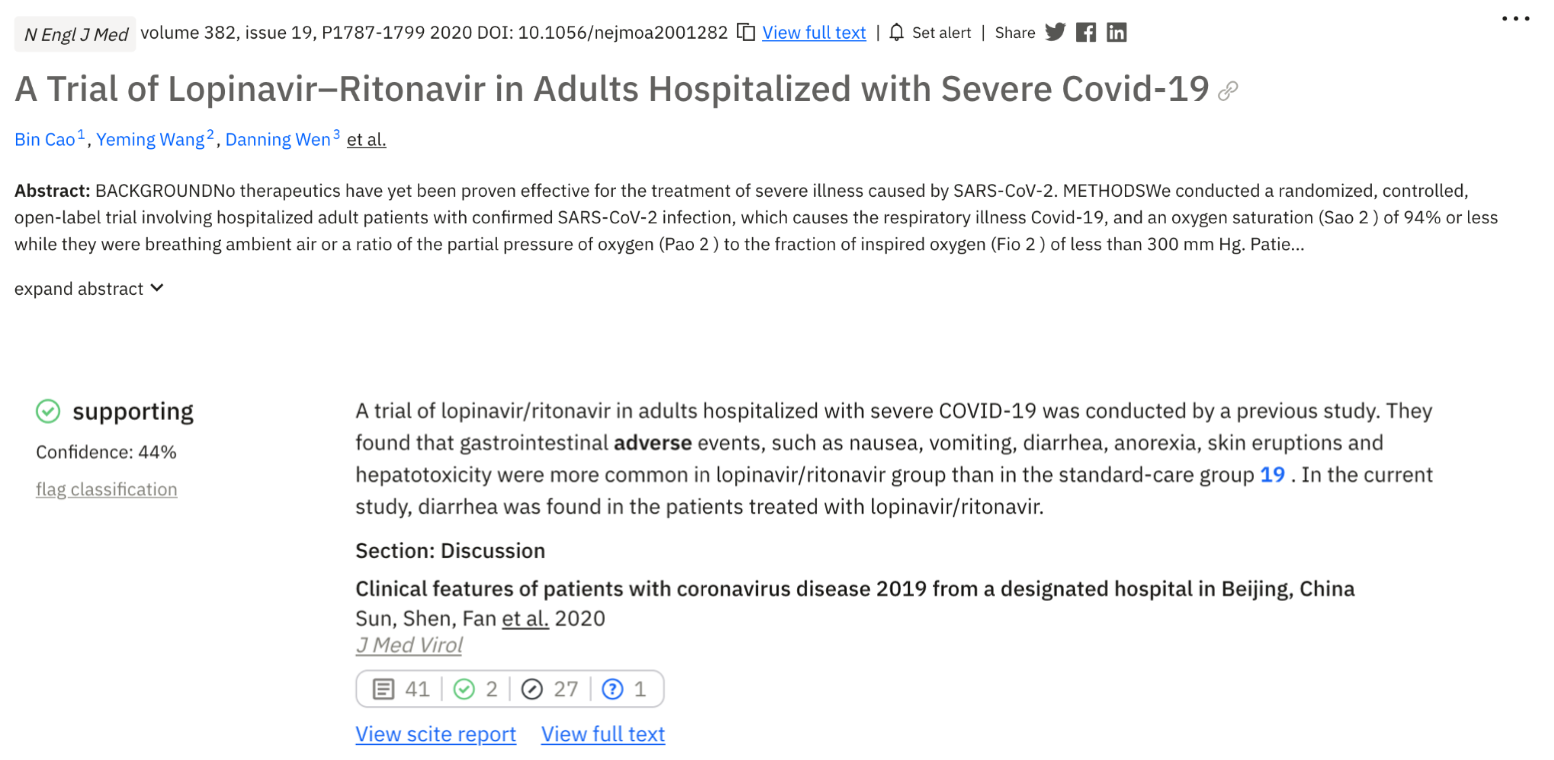Select the green supporting-citations badge showing 2

pos(466,688)
